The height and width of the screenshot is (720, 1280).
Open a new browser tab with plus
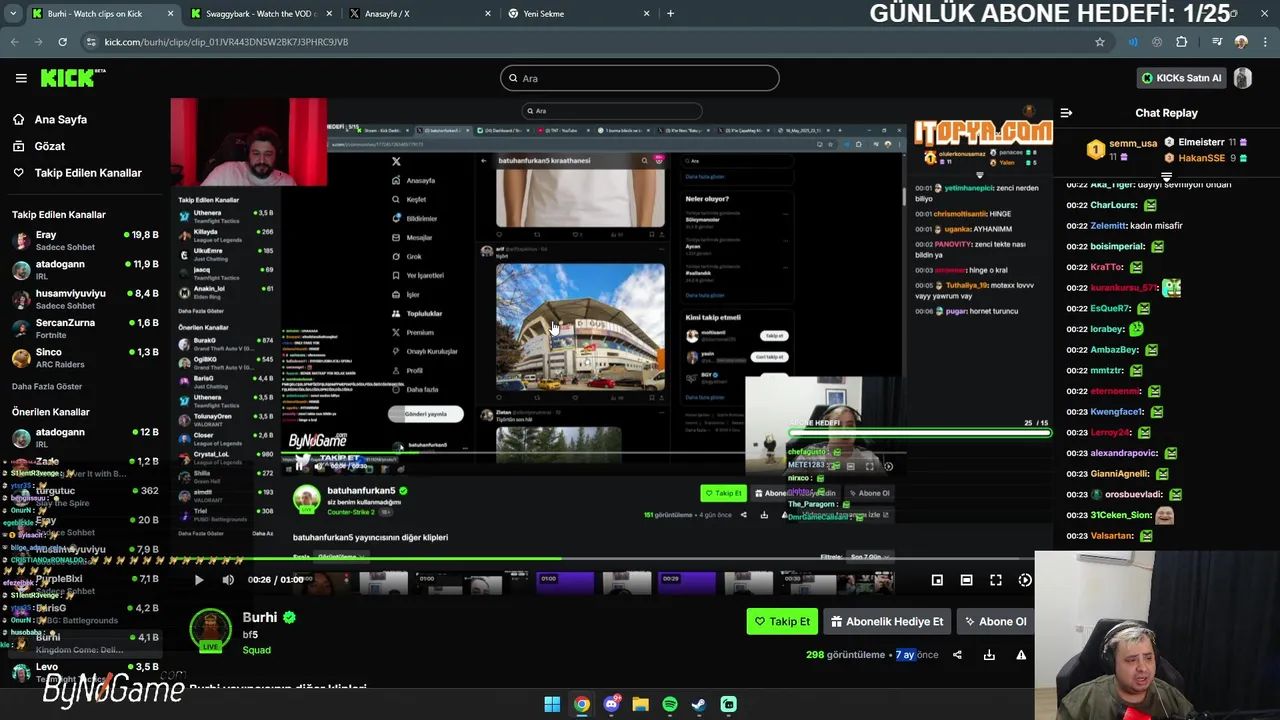(x=670, y=14)
